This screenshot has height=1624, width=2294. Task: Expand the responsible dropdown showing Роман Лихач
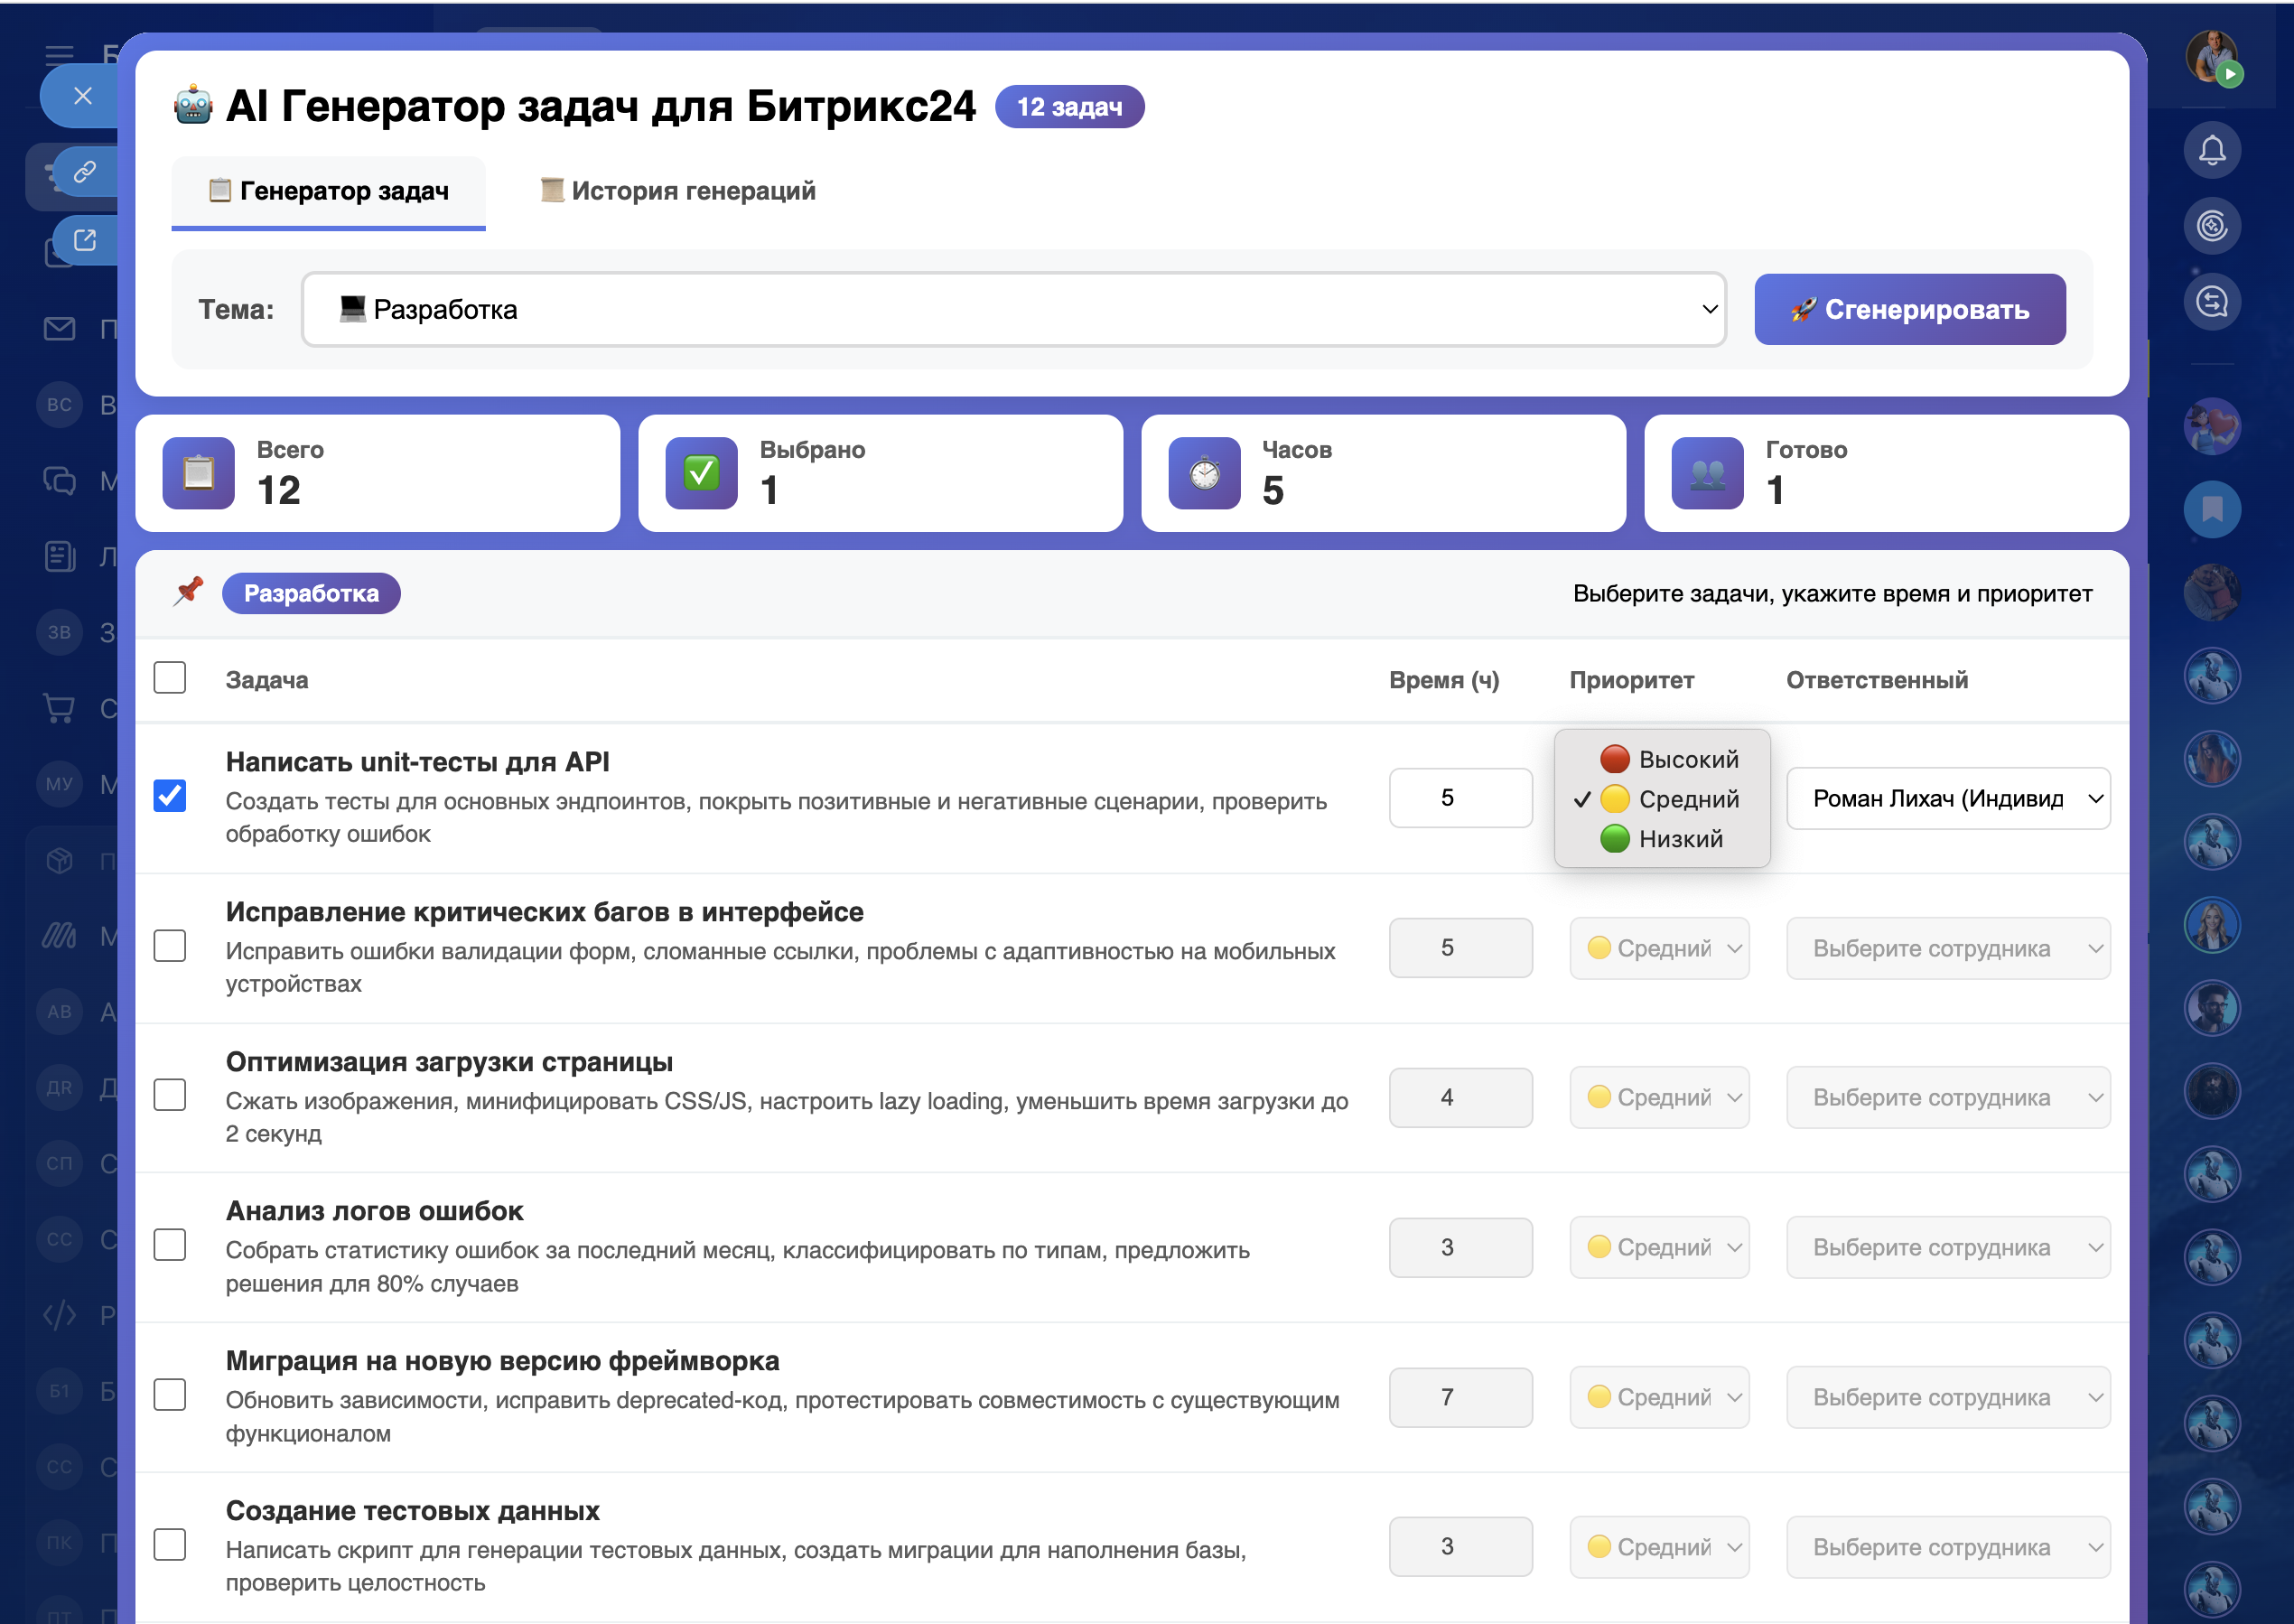coord(1947,798)
